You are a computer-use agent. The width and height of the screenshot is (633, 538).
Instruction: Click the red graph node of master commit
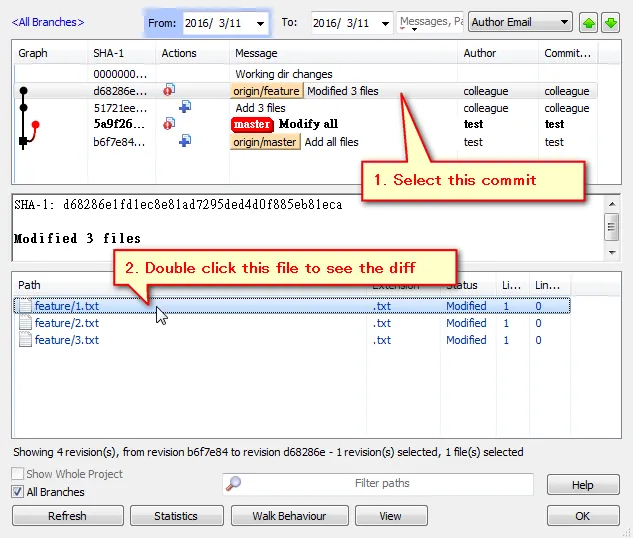[x=36, y=124]
